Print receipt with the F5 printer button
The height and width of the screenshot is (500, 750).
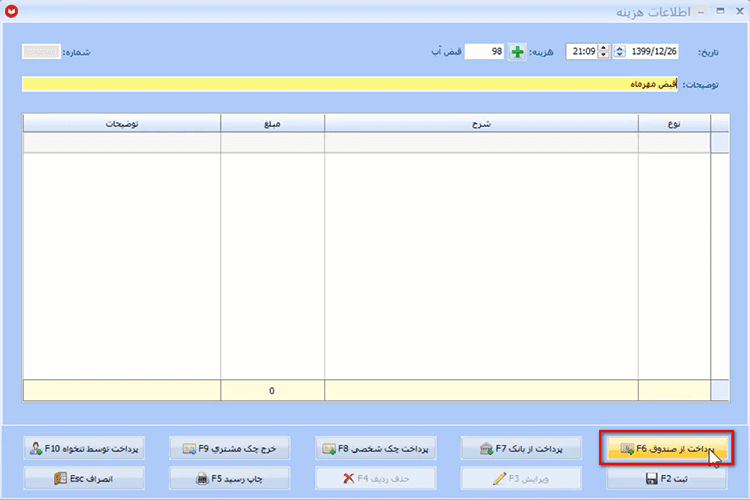(x=230, y=478)
